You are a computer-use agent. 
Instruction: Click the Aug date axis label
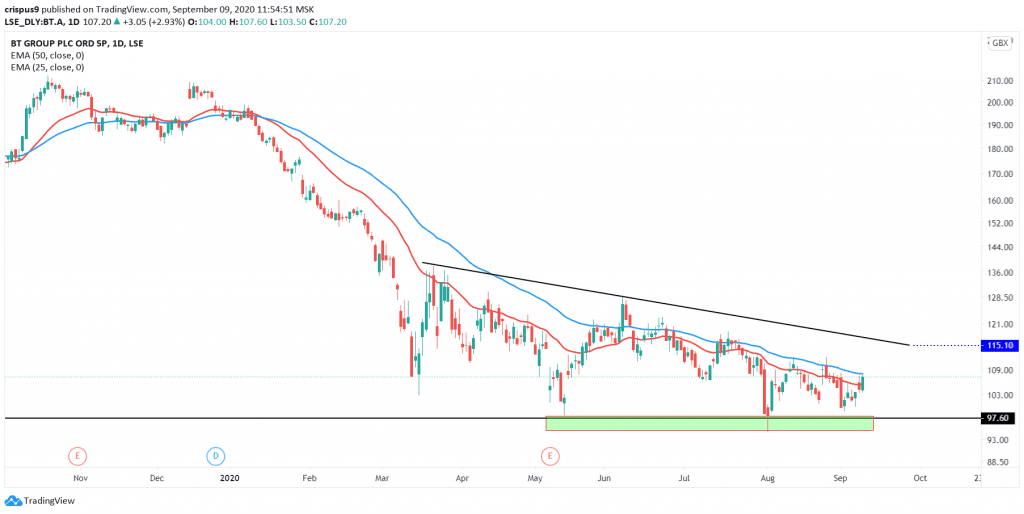768,478
